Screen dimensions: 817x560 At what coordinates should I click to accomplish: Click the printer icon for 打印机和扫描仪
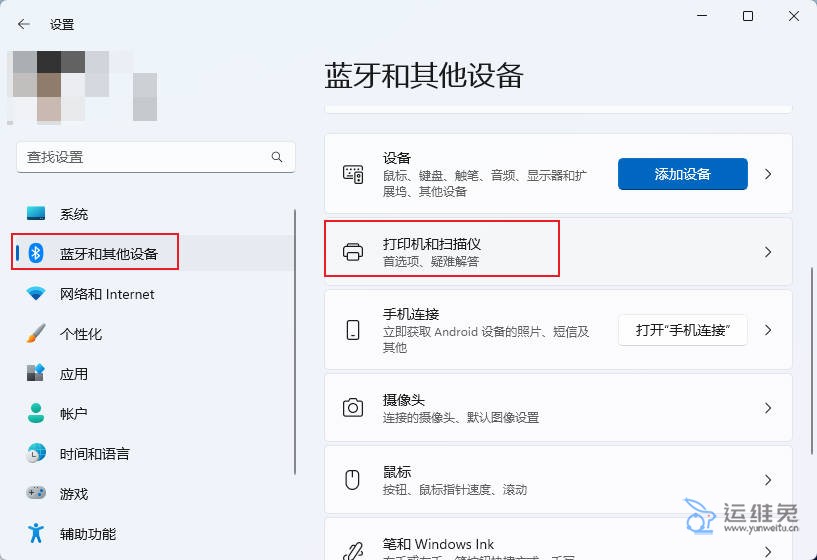353,252
